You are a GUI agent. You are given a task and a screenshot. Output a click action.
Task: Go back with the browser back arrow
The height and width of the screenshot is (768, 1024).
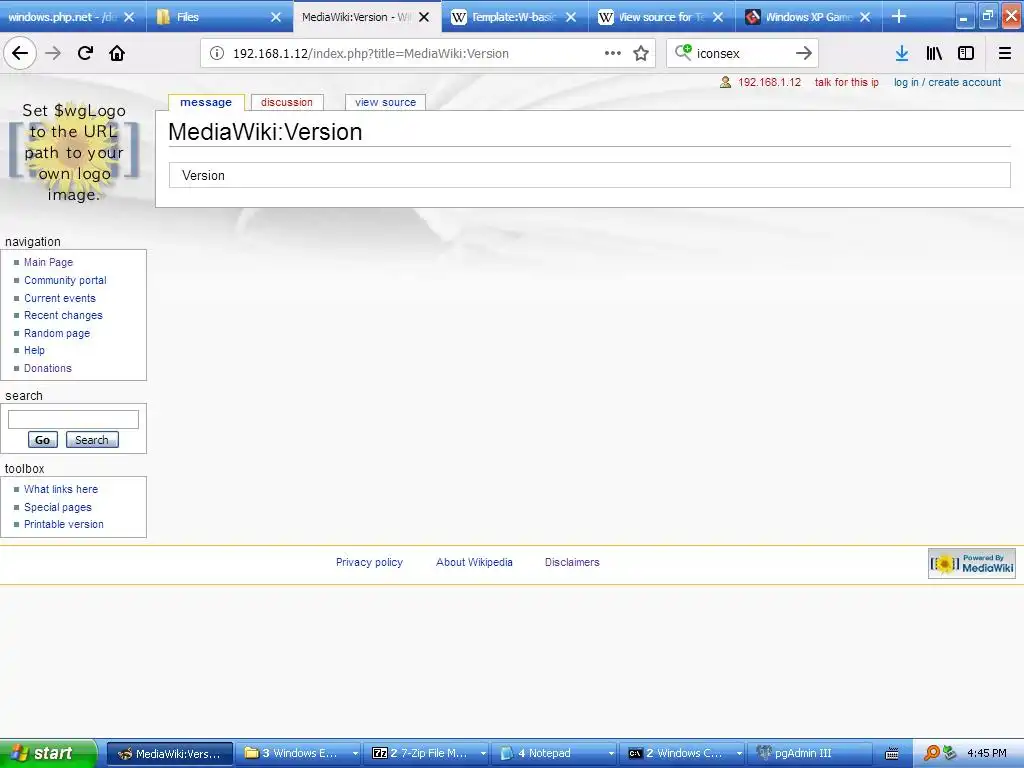20,53
